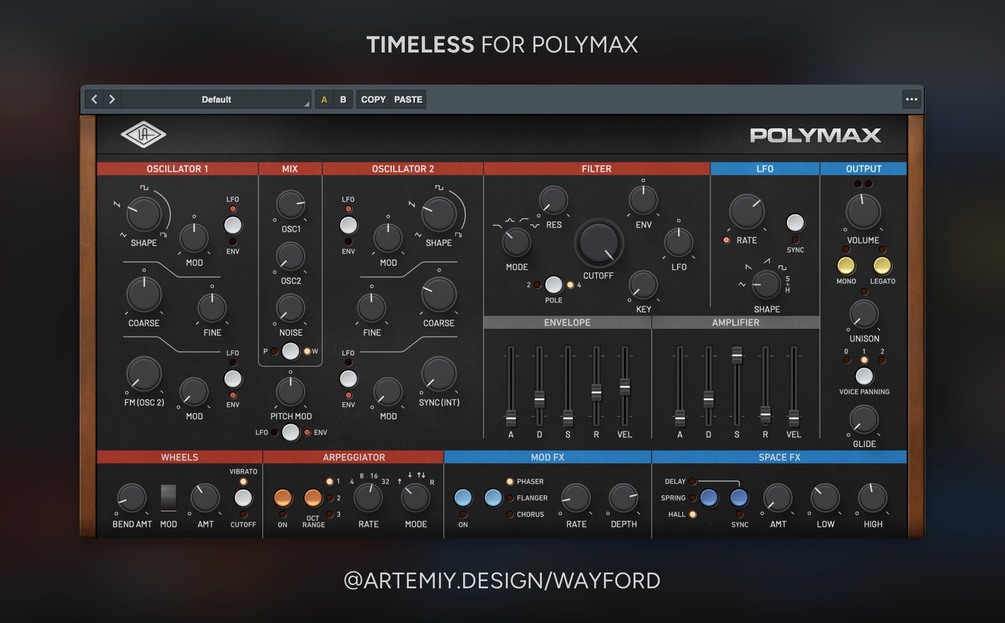
Task: Click the FM (OSC 2) knob
Action: [144, 374]
